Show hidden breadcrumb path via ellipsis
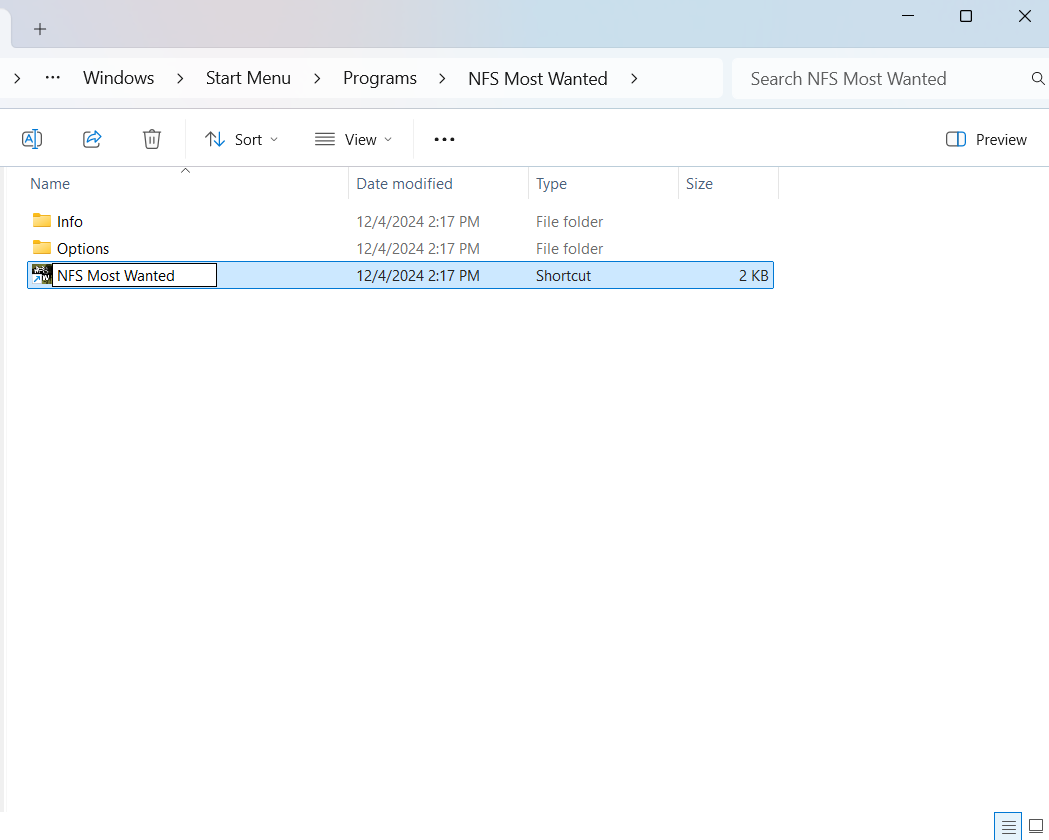The image size is (1049, 840). click(53, 78)
